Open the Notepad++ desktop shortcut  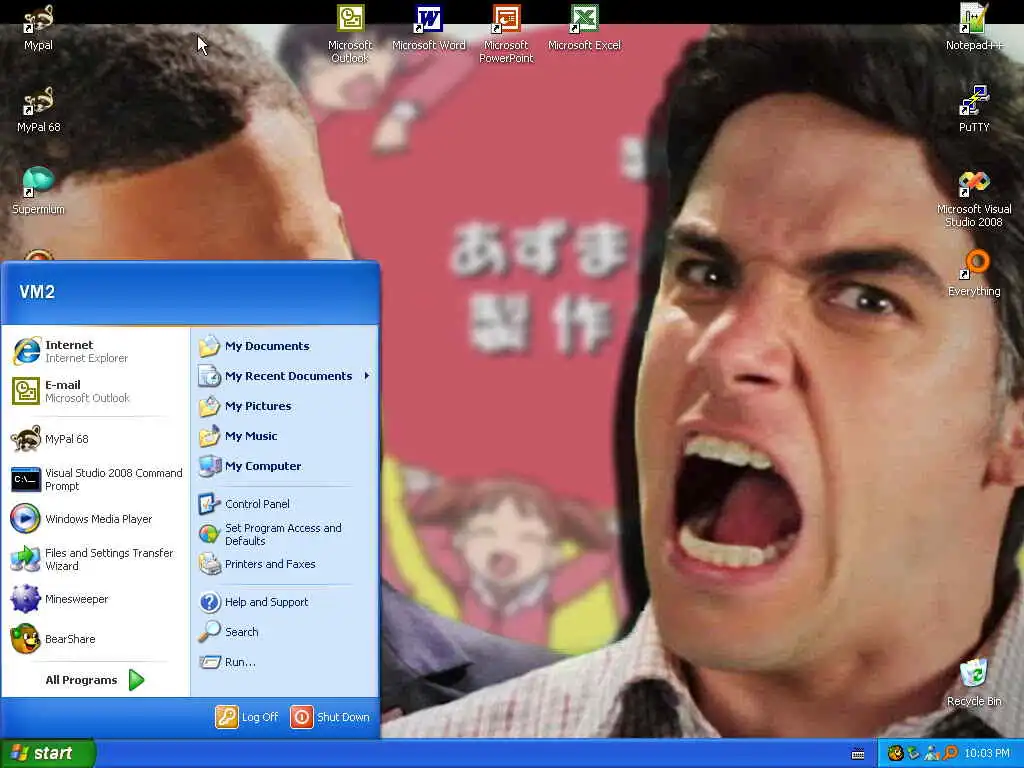[x=974, y=27]
